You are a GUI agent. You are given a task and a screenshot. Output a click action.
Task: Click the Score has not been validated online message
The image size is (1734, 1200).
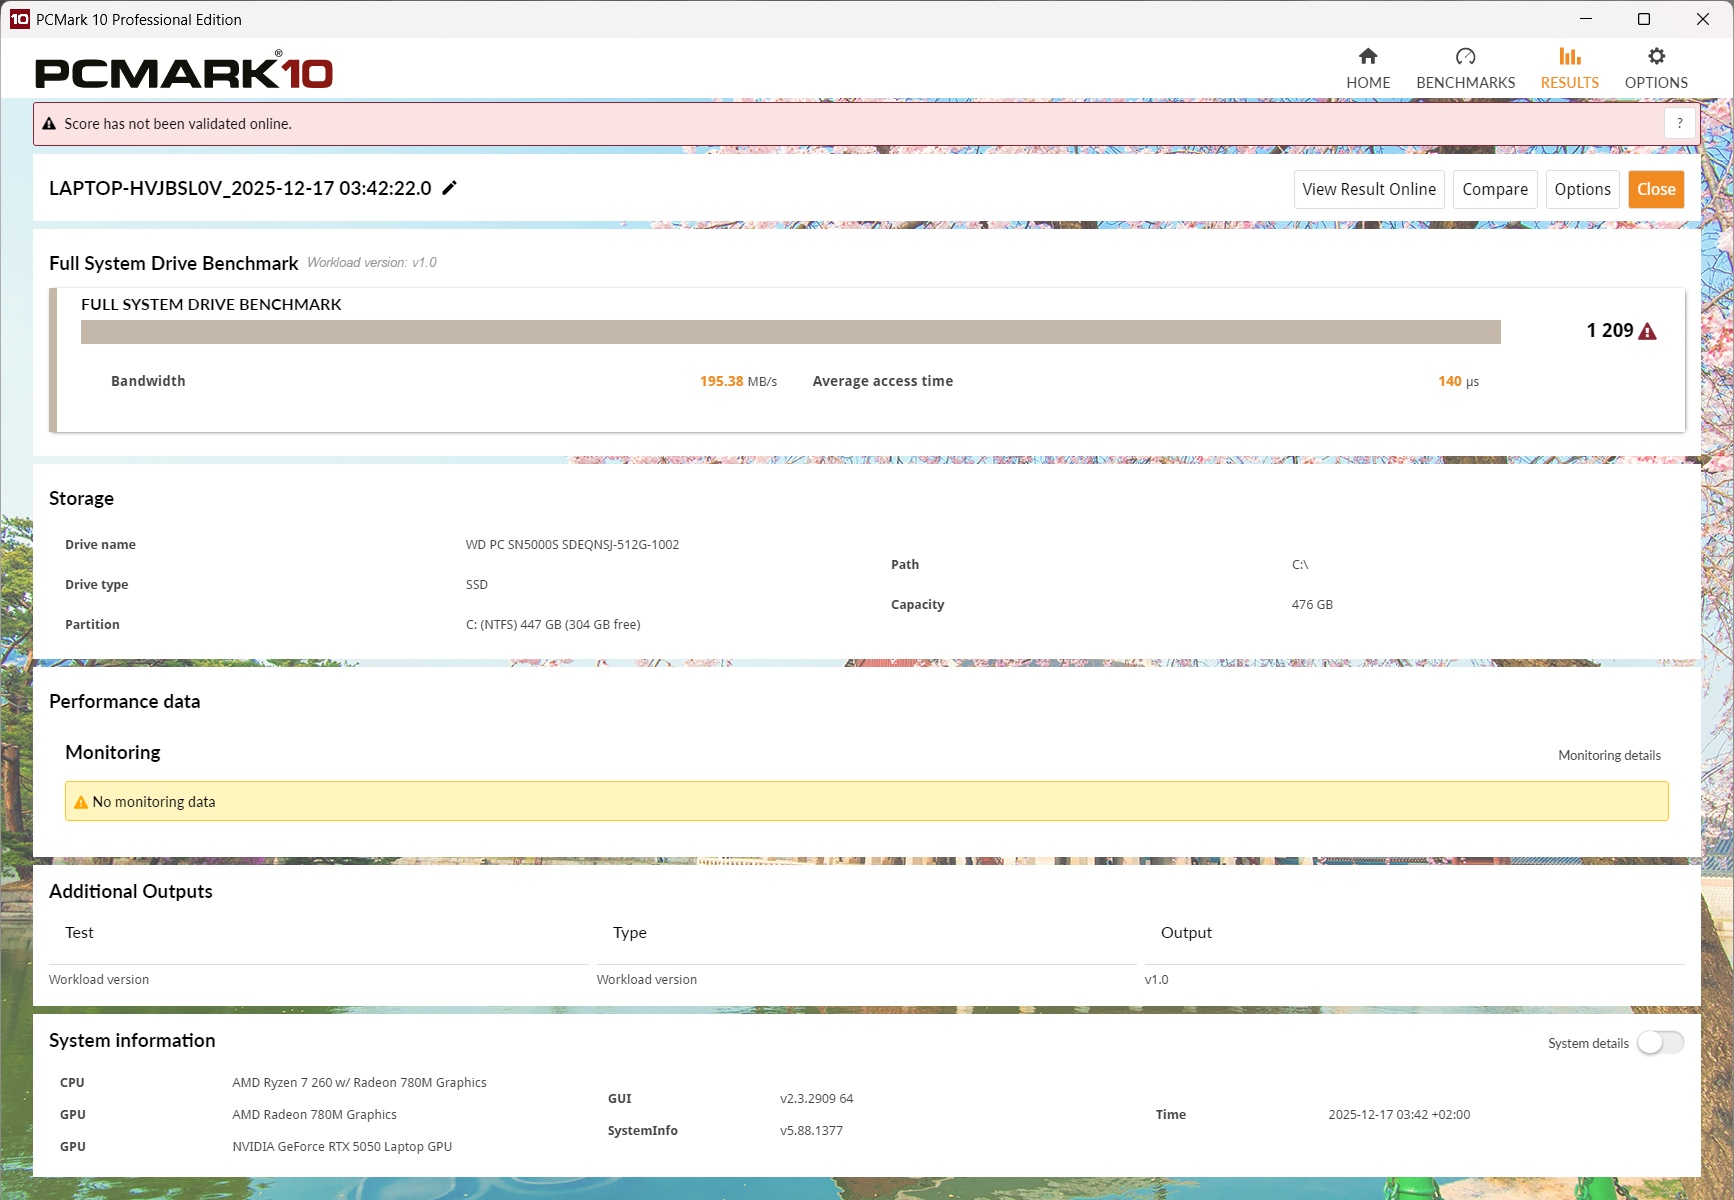tap(178, 124)
